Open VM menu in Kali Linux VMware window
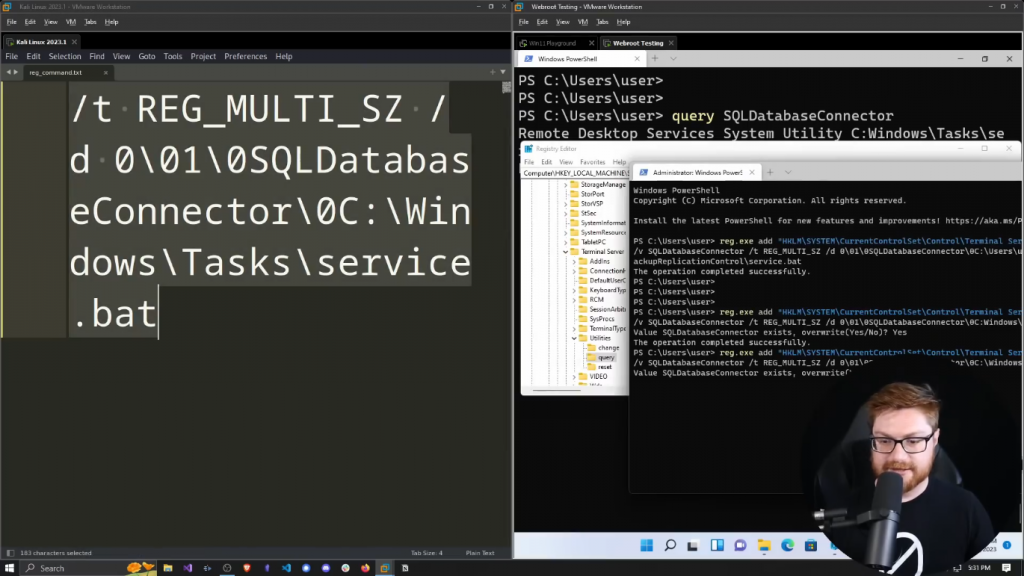The height and width of the screenshot is (576, 1024). [71, 22]
